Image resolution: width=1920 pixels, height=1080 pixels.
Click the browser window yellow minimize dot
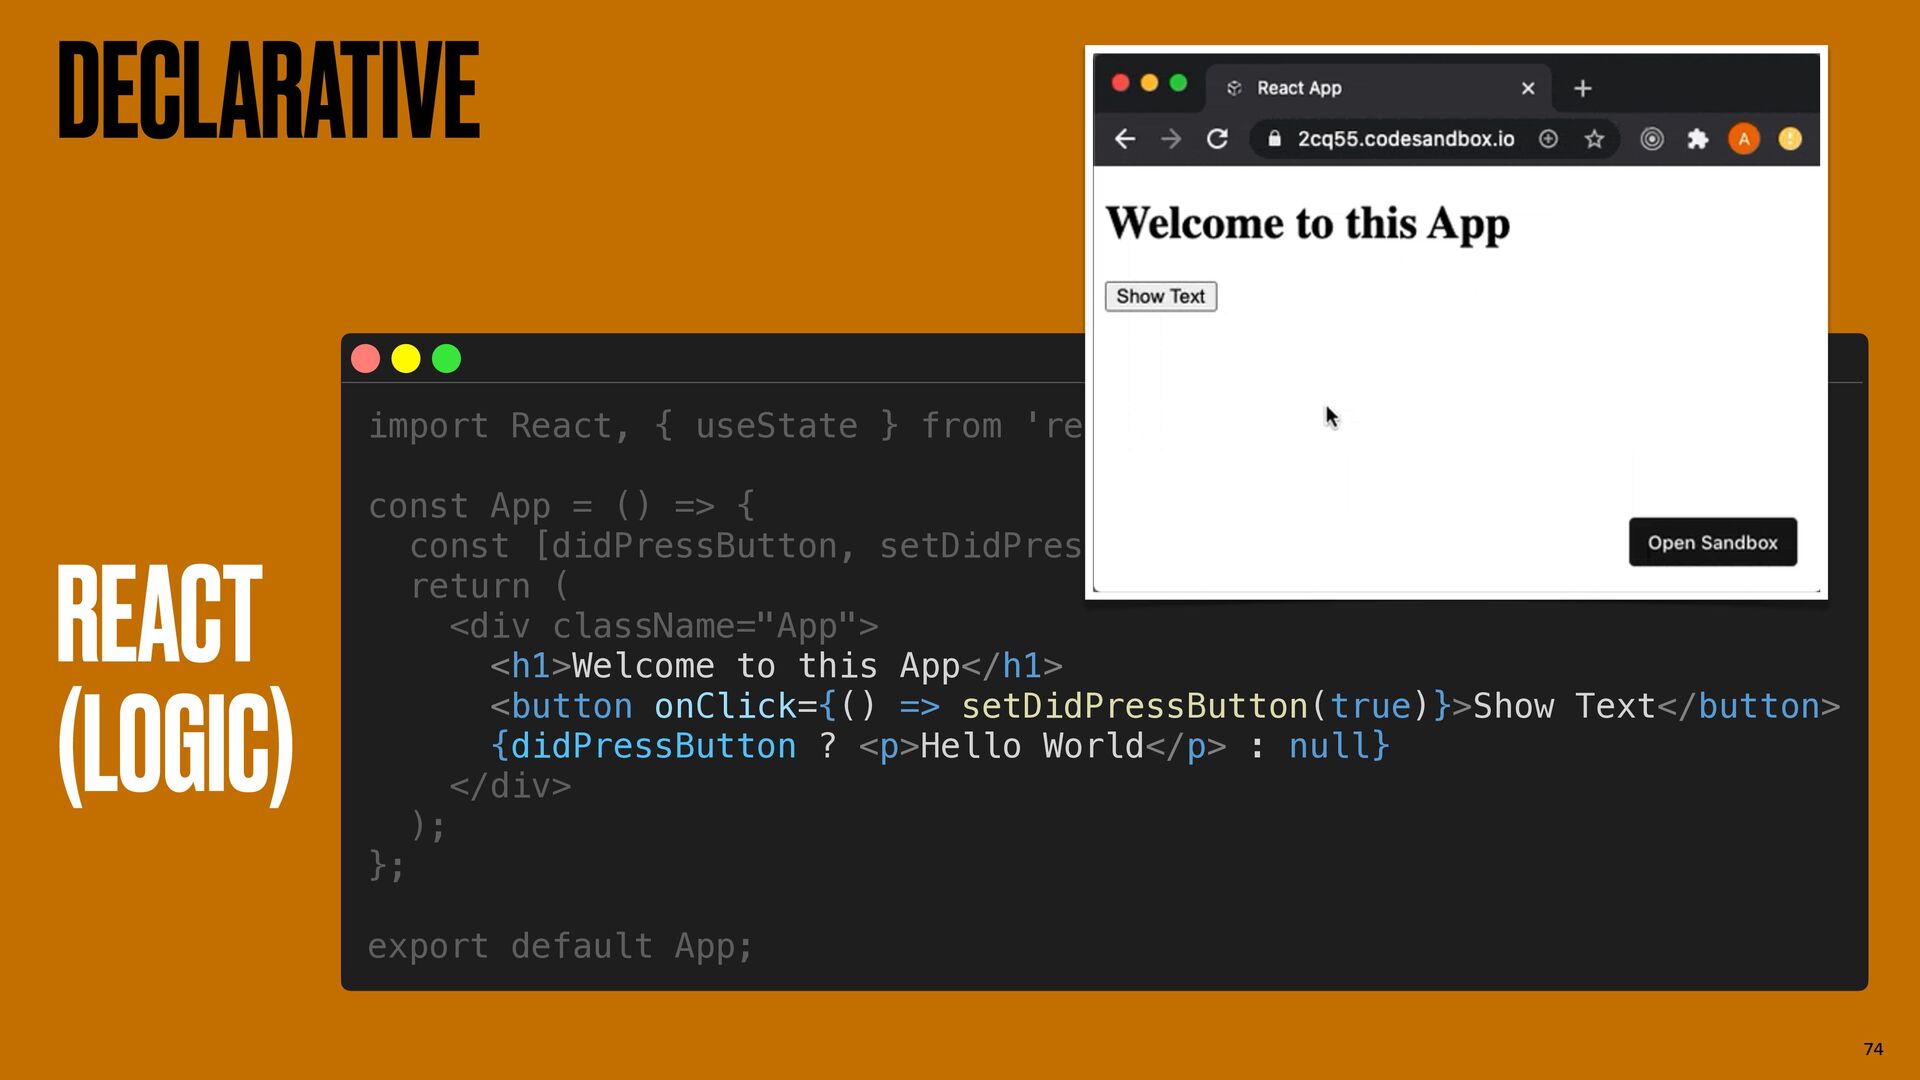1150,83
